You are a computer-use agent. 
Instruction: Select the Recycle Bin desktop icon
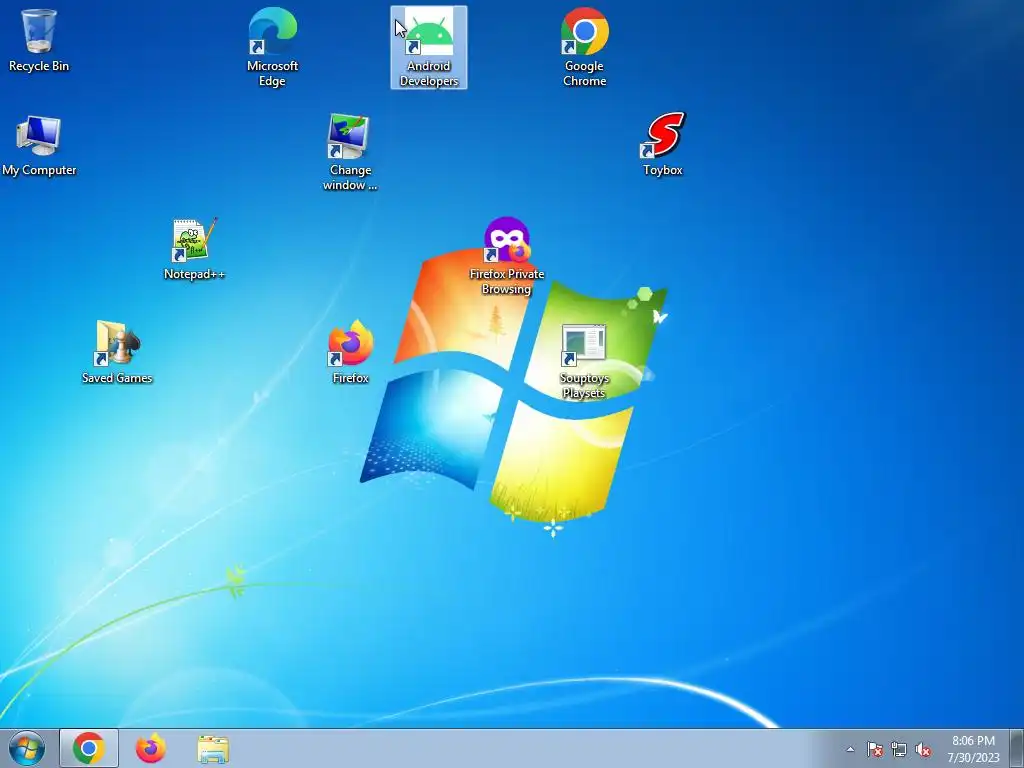pyautogui.click(x=39, y=40)
